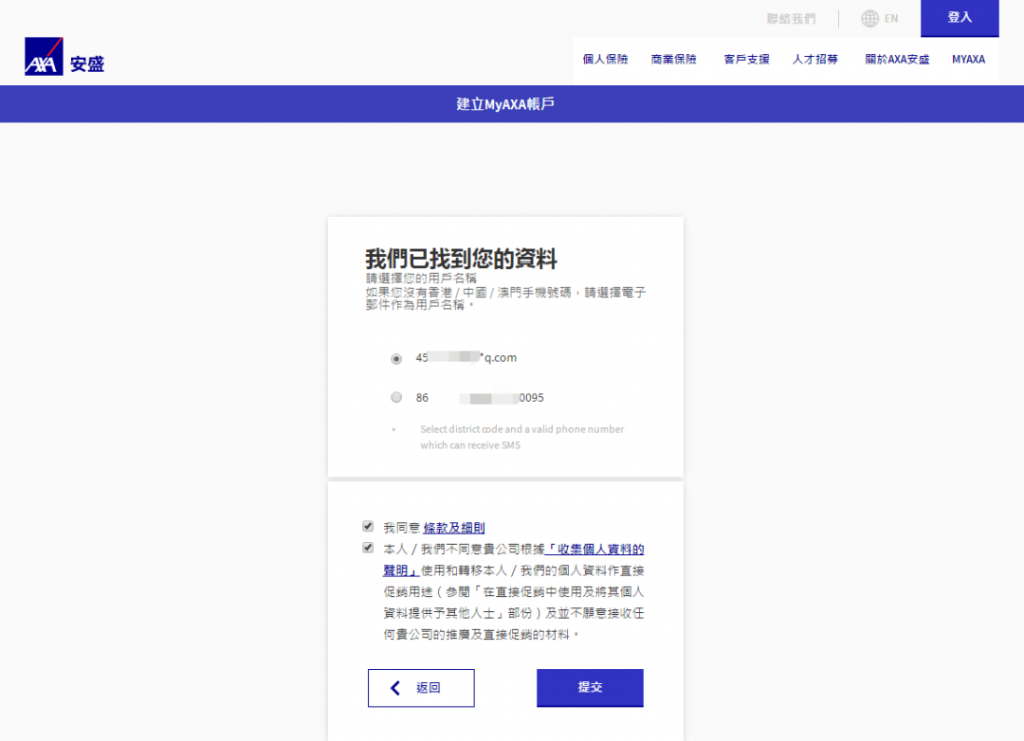Select the phone number 86 username option
This screenshot has height=741, width=1024.
pyautogui.click(x=396, y=397)
